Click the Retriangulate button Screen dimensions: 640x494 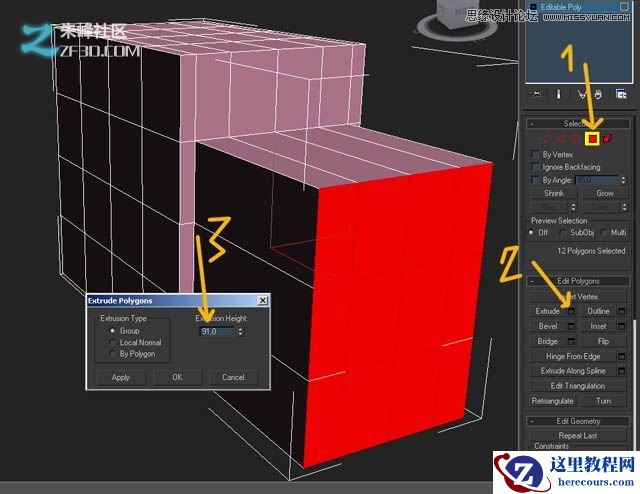[553, 401]
